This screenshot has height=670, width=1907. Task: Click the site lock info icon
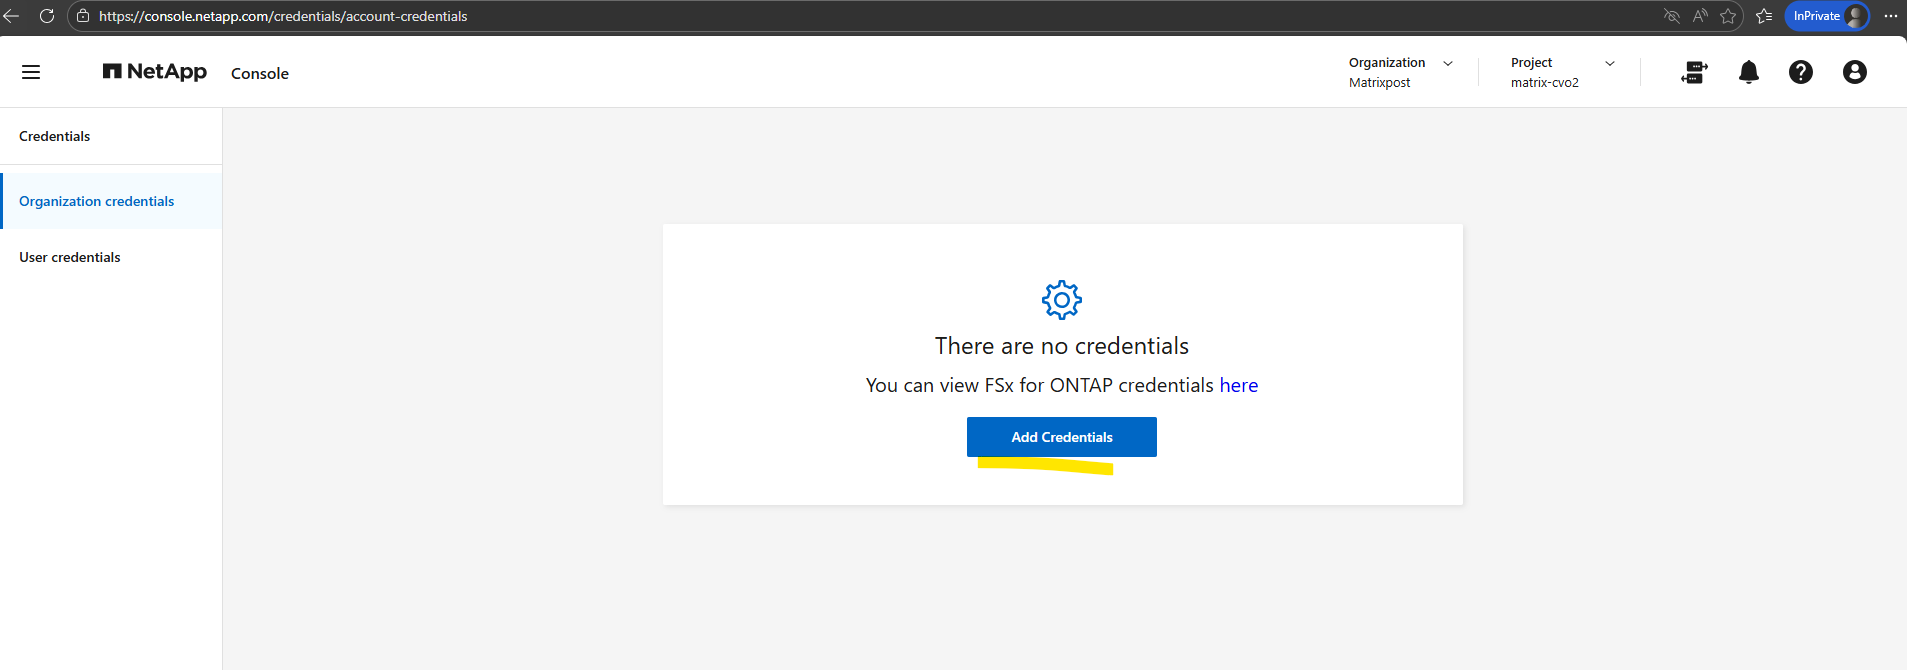83,16
